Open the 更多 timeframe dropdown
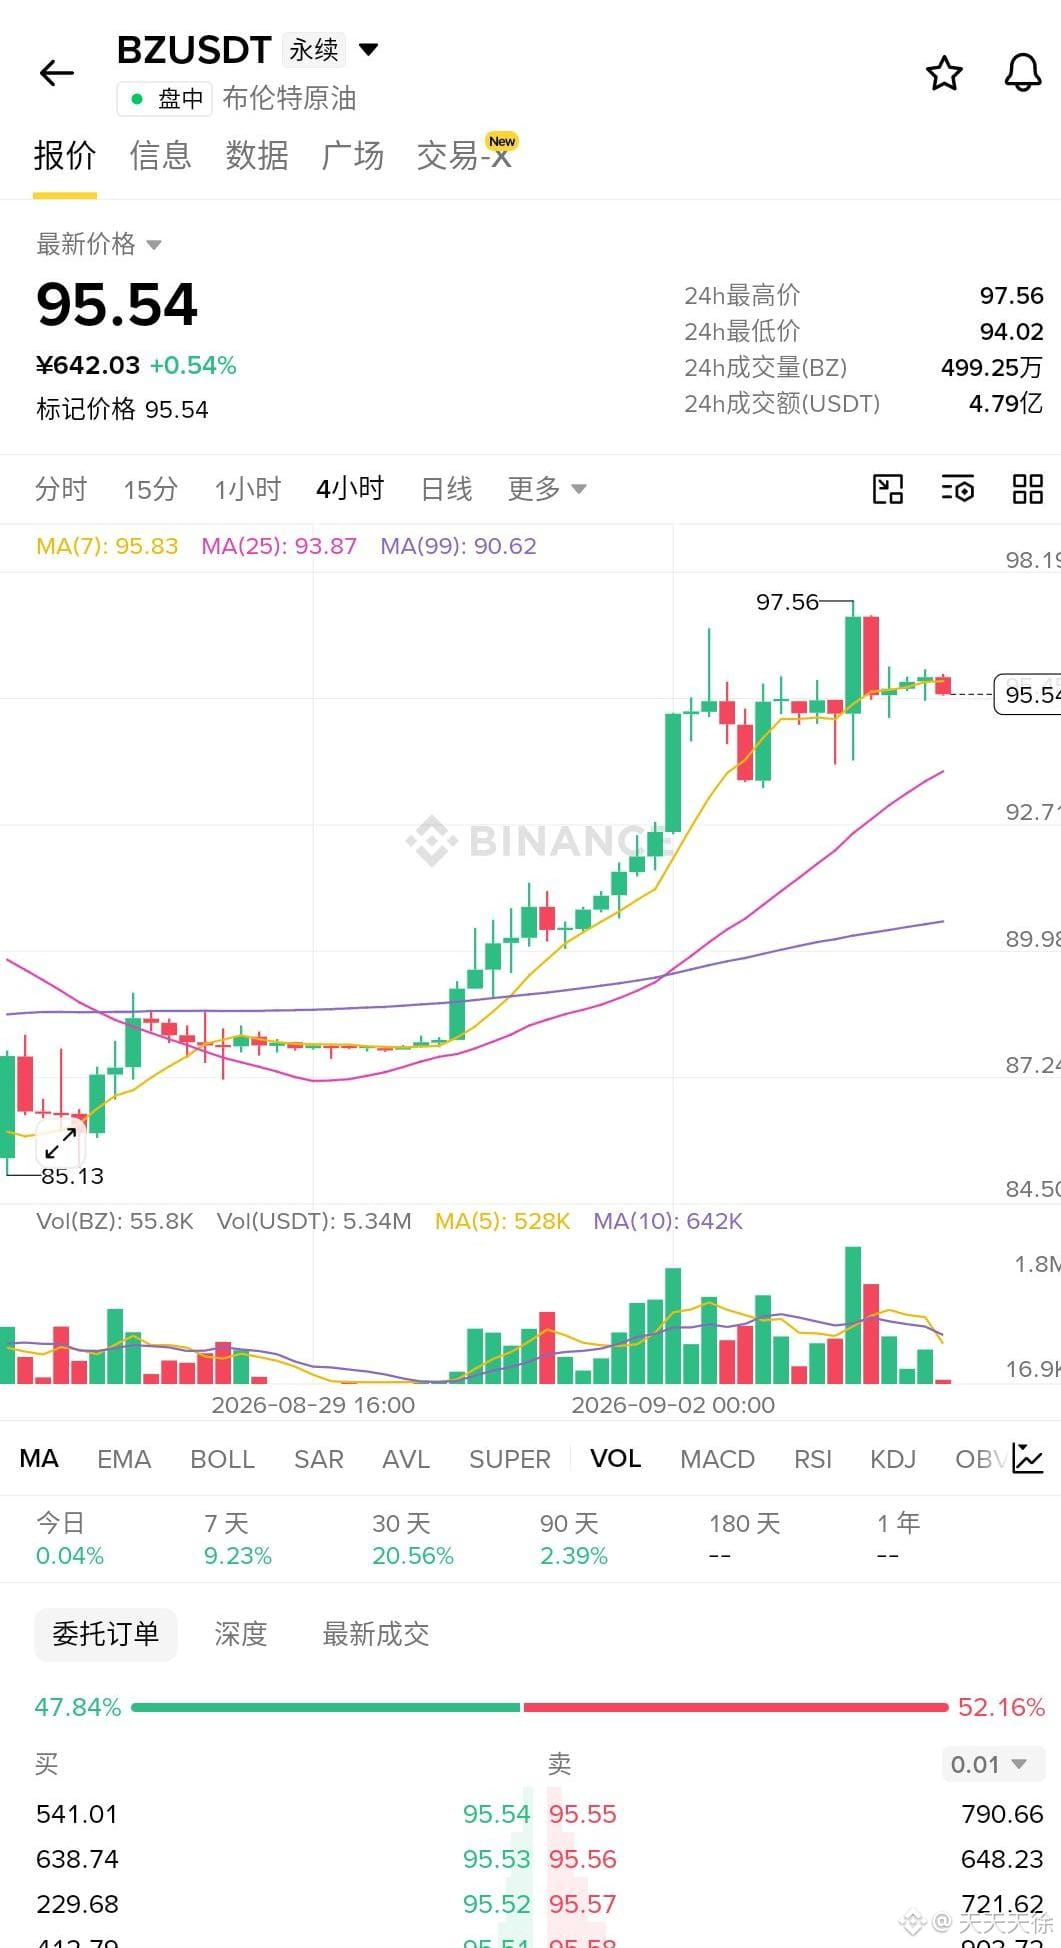Image resolution: width=1061 pixels, height=1948 pixels. (x=546, y=489)
